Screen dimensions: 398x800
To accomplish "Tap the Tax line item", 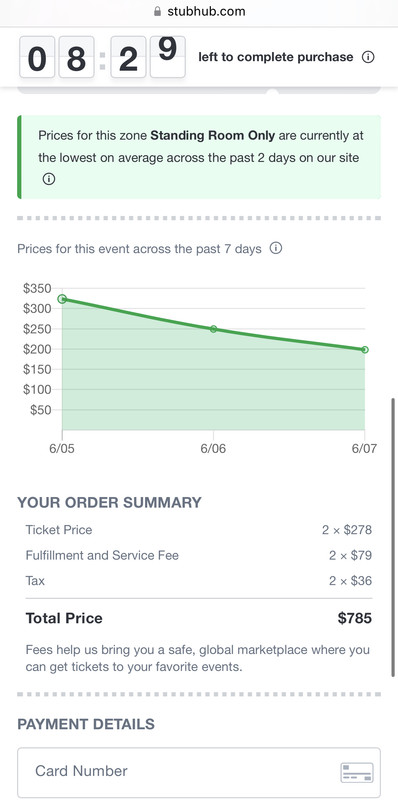I will click(x=199, y=581).
